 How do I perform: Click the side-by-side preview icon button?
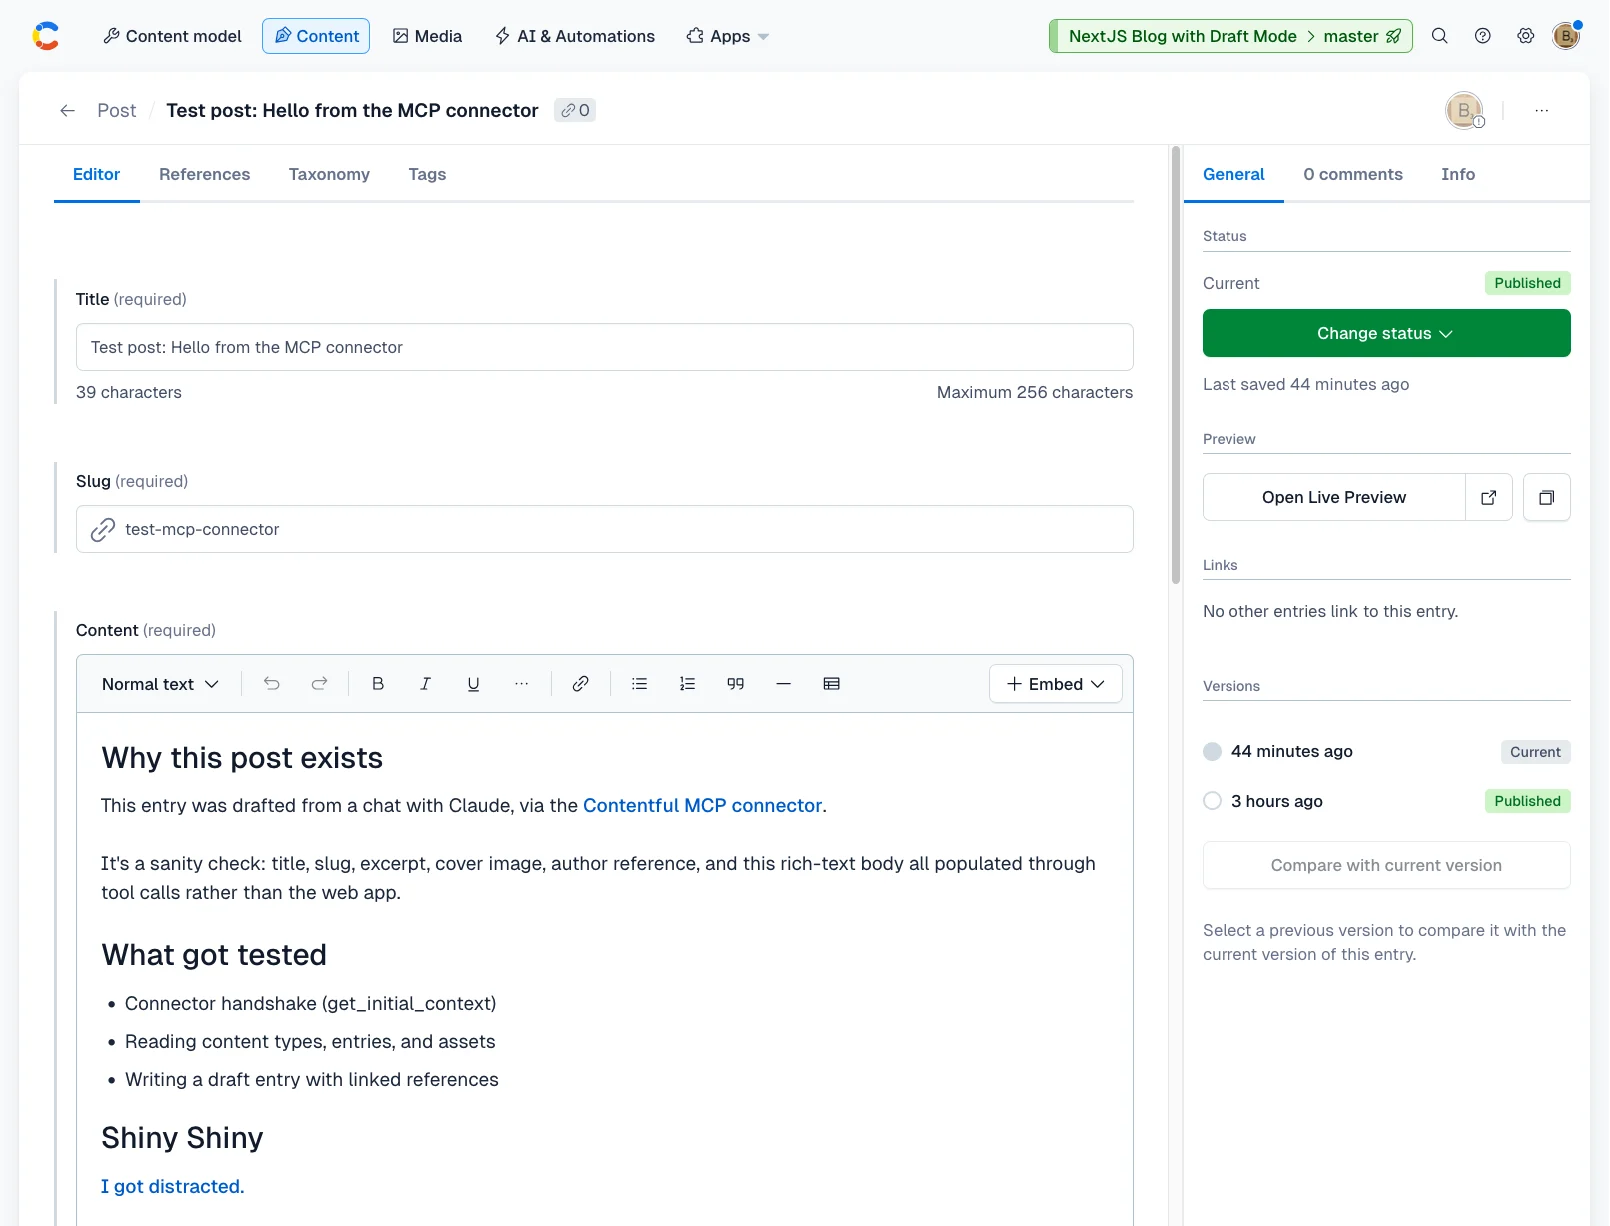point(1547,497)
